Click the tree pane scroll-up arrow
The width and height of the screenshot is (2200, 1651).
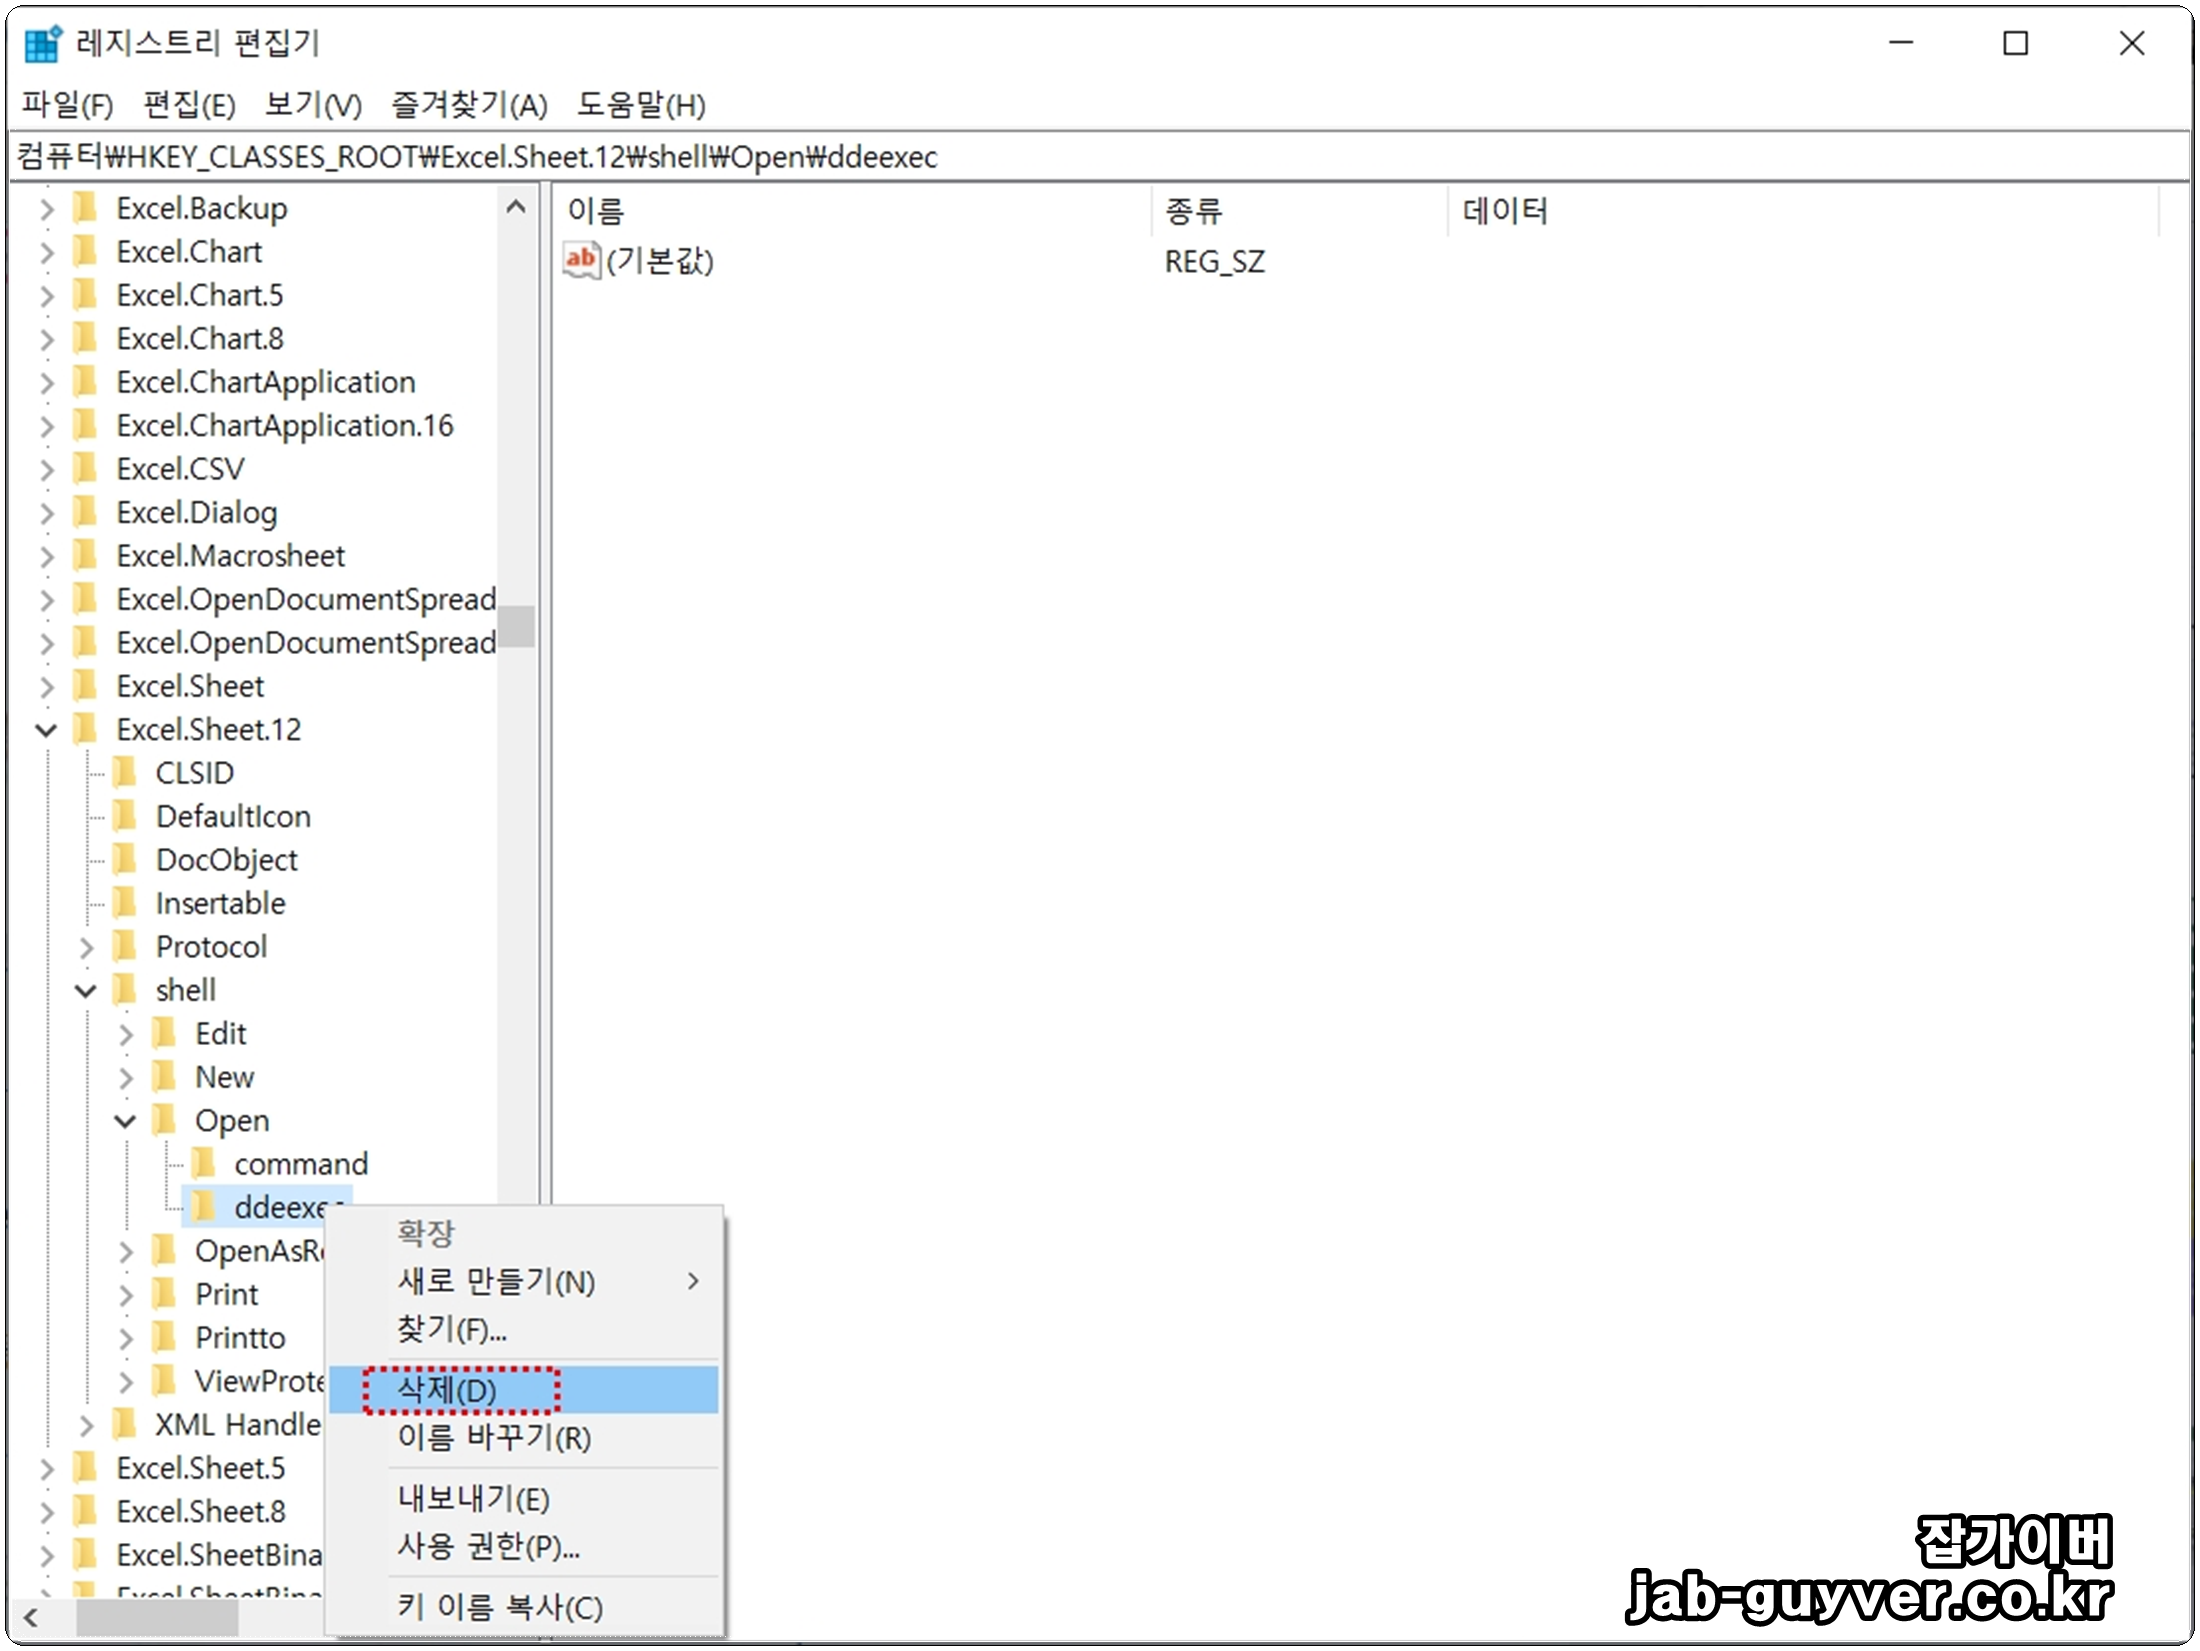516,208
